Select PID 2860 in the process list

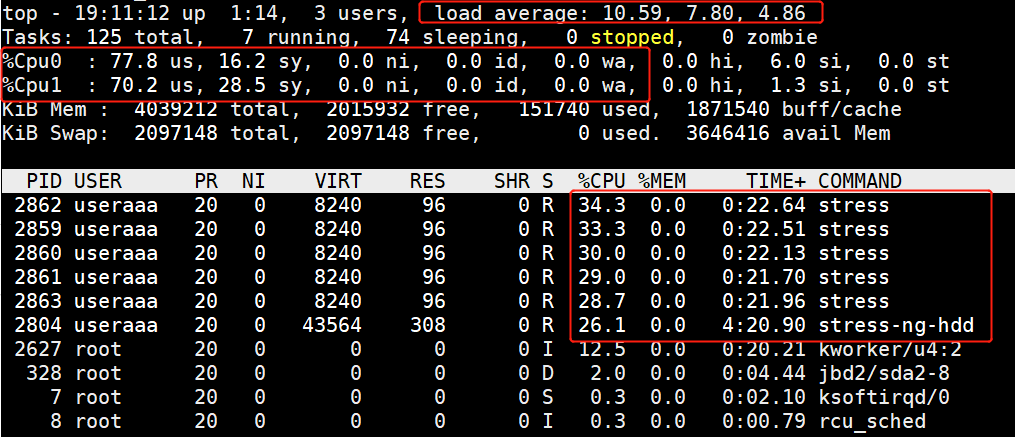point(38,253)
